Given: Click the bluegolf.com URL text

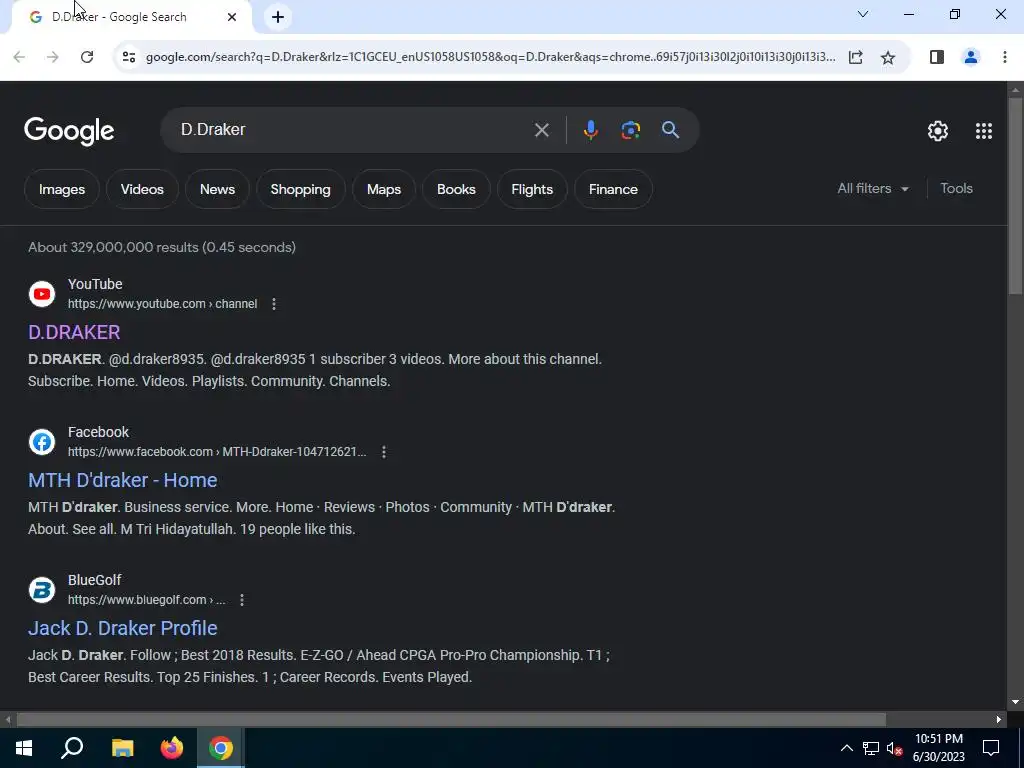Looking at the screenshot, I should (x=146, y=600).
